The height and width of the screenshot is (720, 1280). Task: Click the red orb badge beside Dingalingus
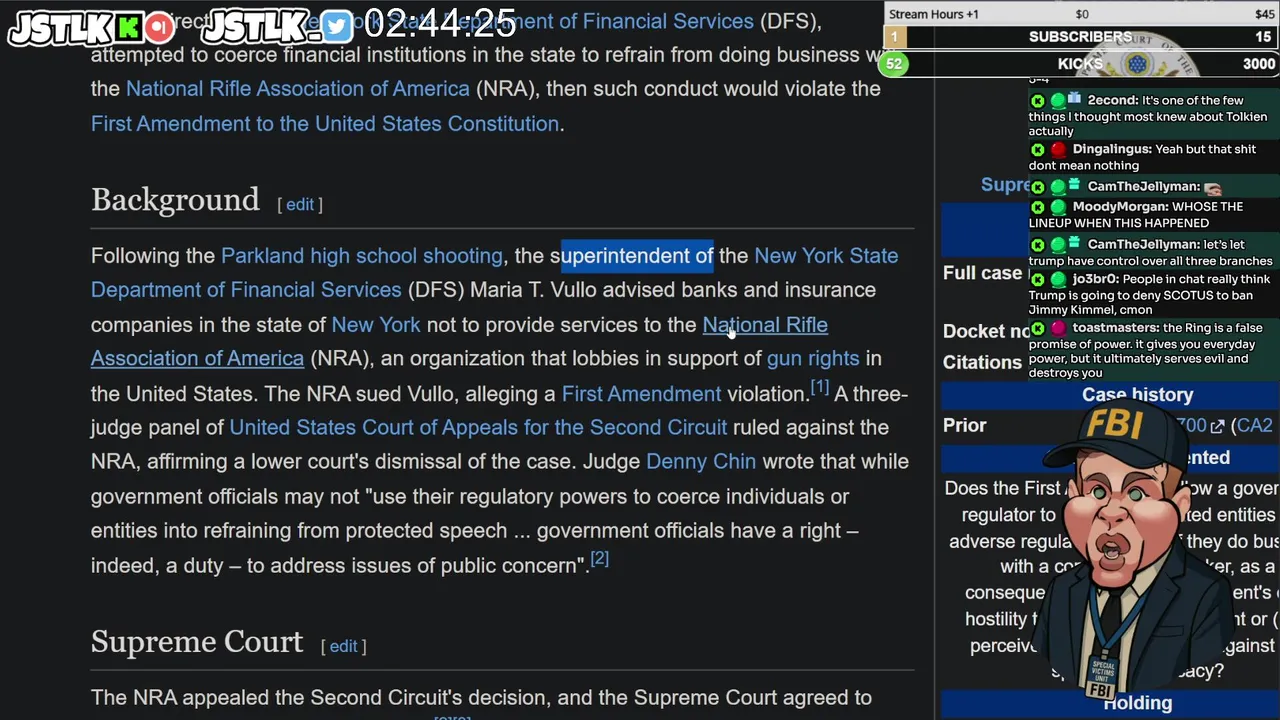coord(1058,150)
